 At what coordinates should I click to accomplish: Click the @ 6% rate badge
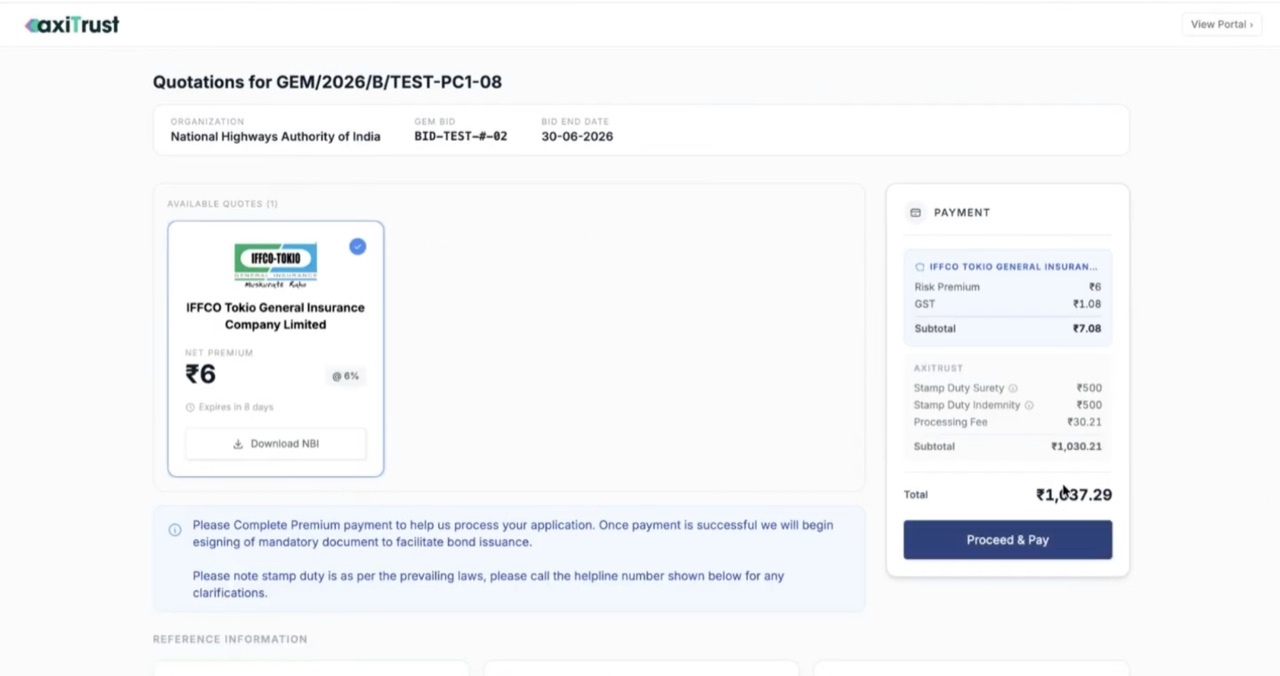tap(345, 376)
